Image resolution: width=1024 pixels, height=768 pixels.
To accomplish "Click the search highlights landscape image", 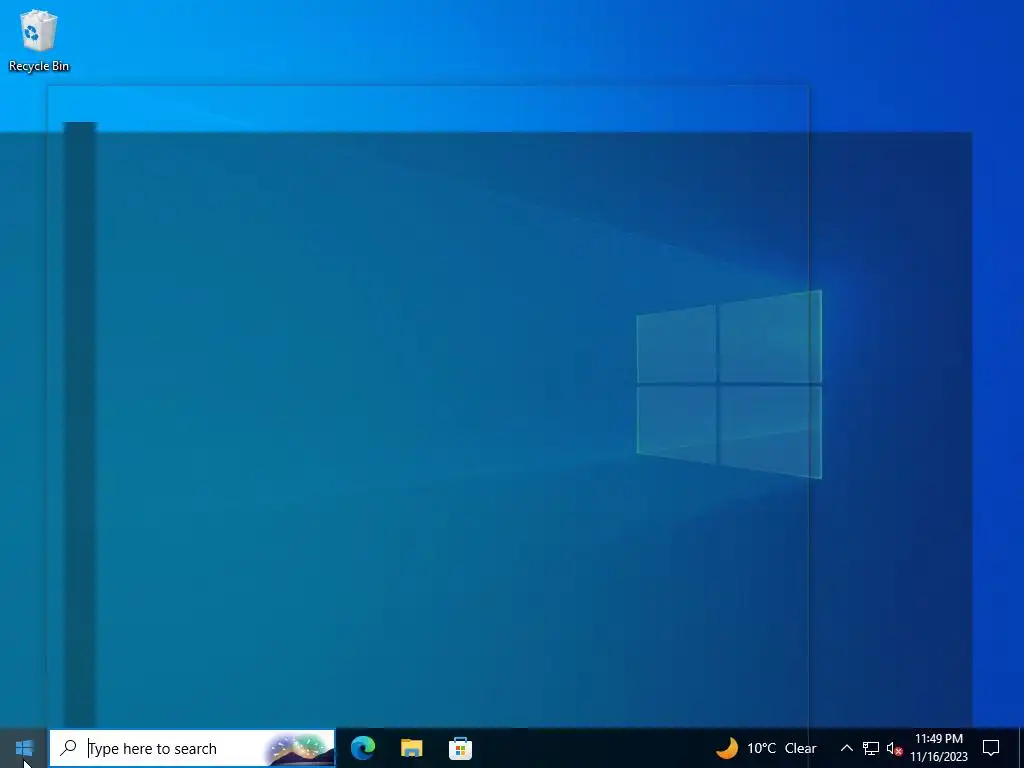I will pyautogui.click(x=300, y=749).
